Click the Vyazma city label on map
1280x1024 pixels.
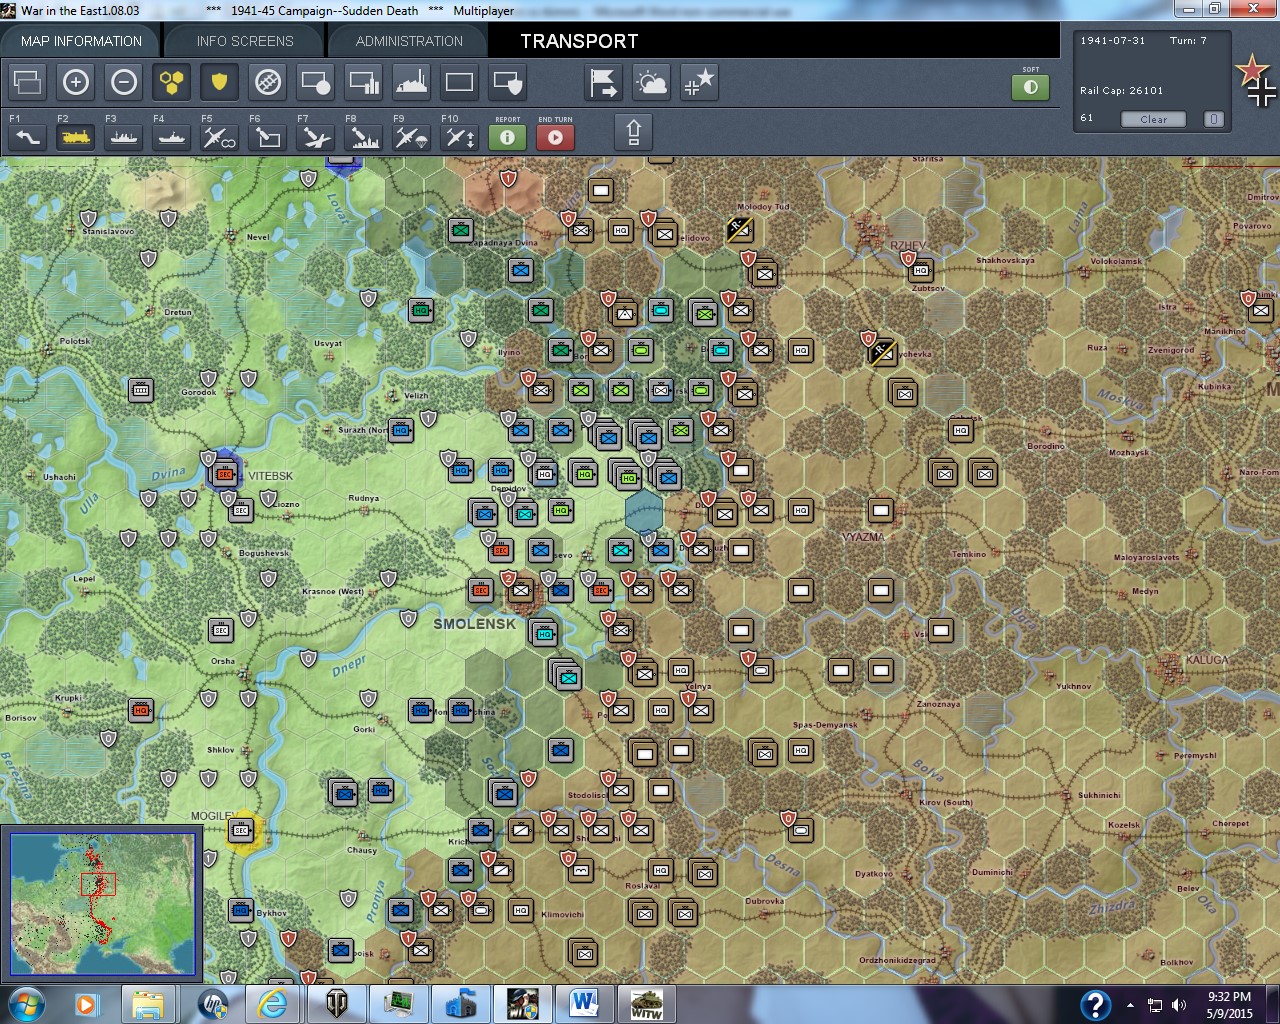(x=863, y=537)
